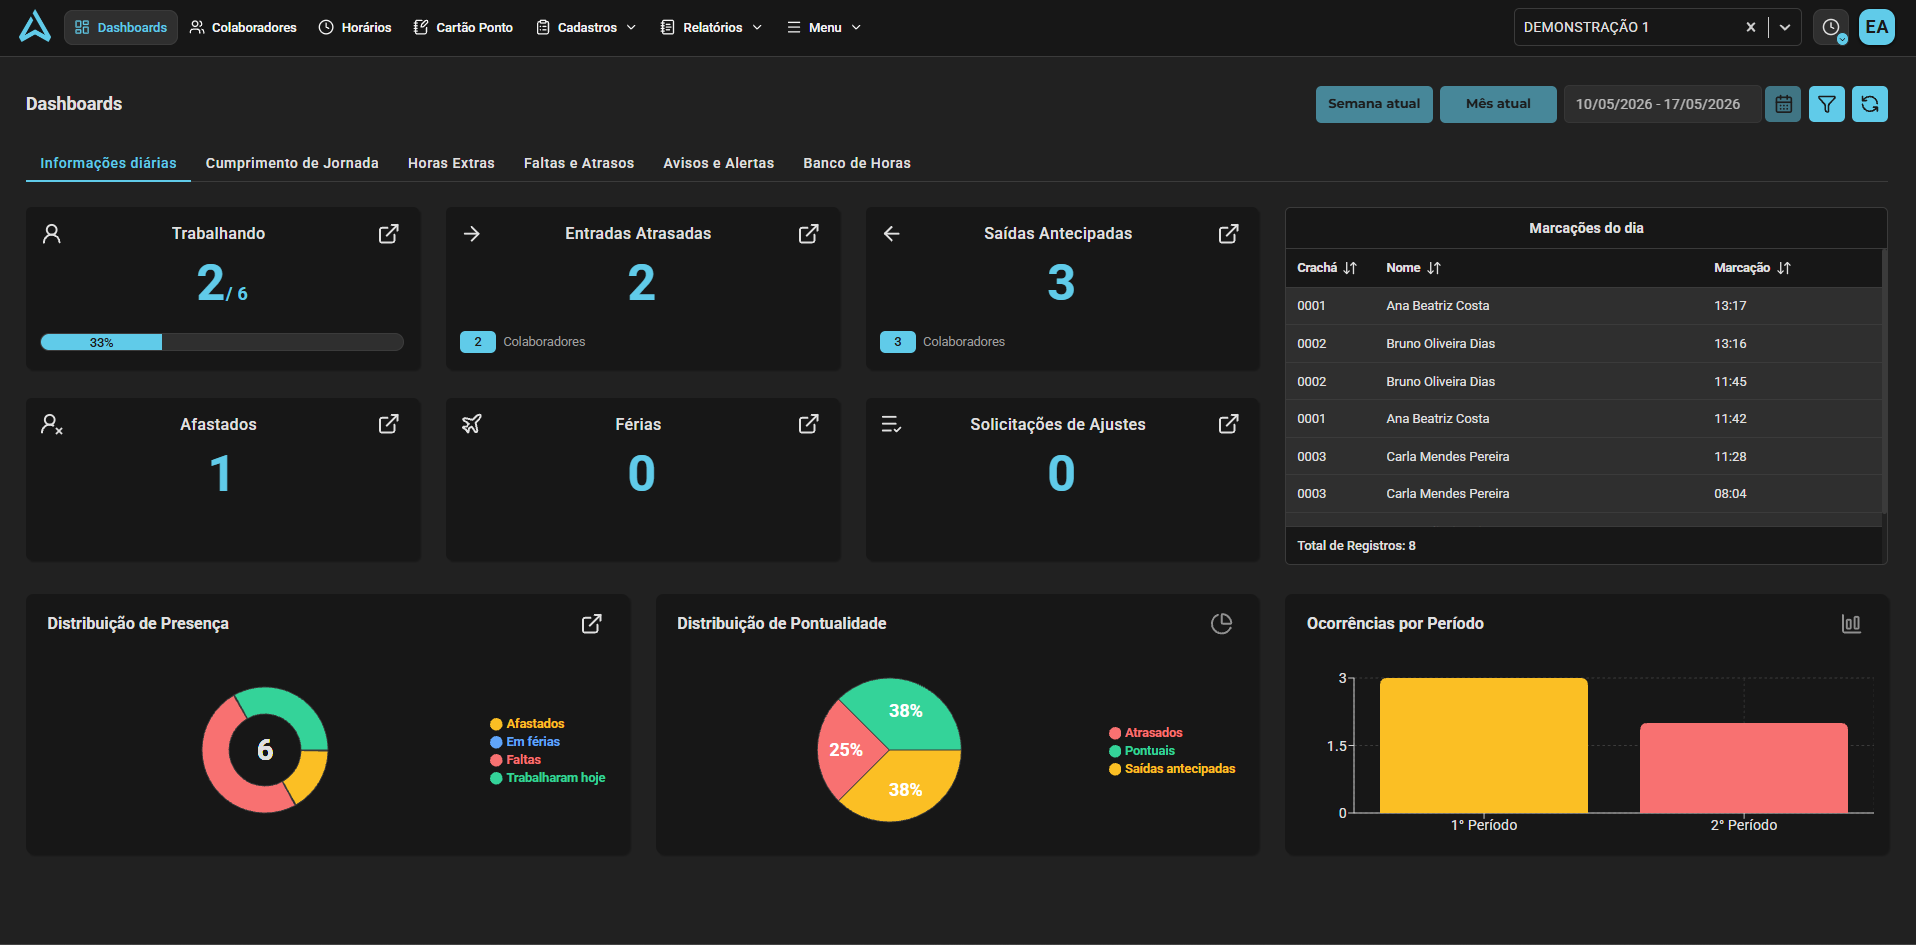Viewport: 1916px width, 945px height.
Task: Click the app logo in top-left corner
Action: point(35,27)
